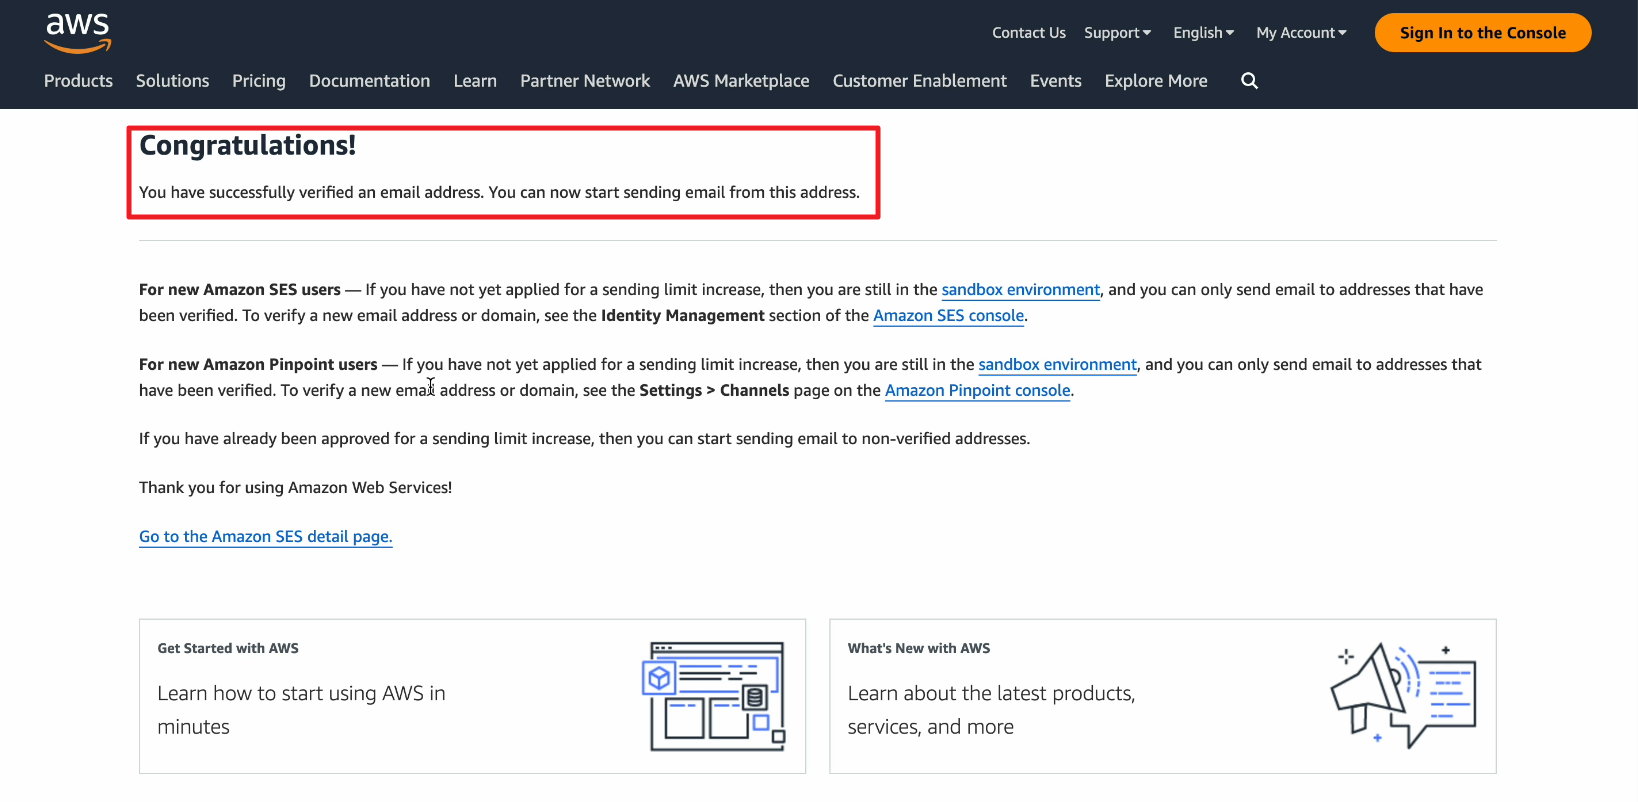Open the Products menu
This screenshot has height=802, width=1638.
point(78,81)
